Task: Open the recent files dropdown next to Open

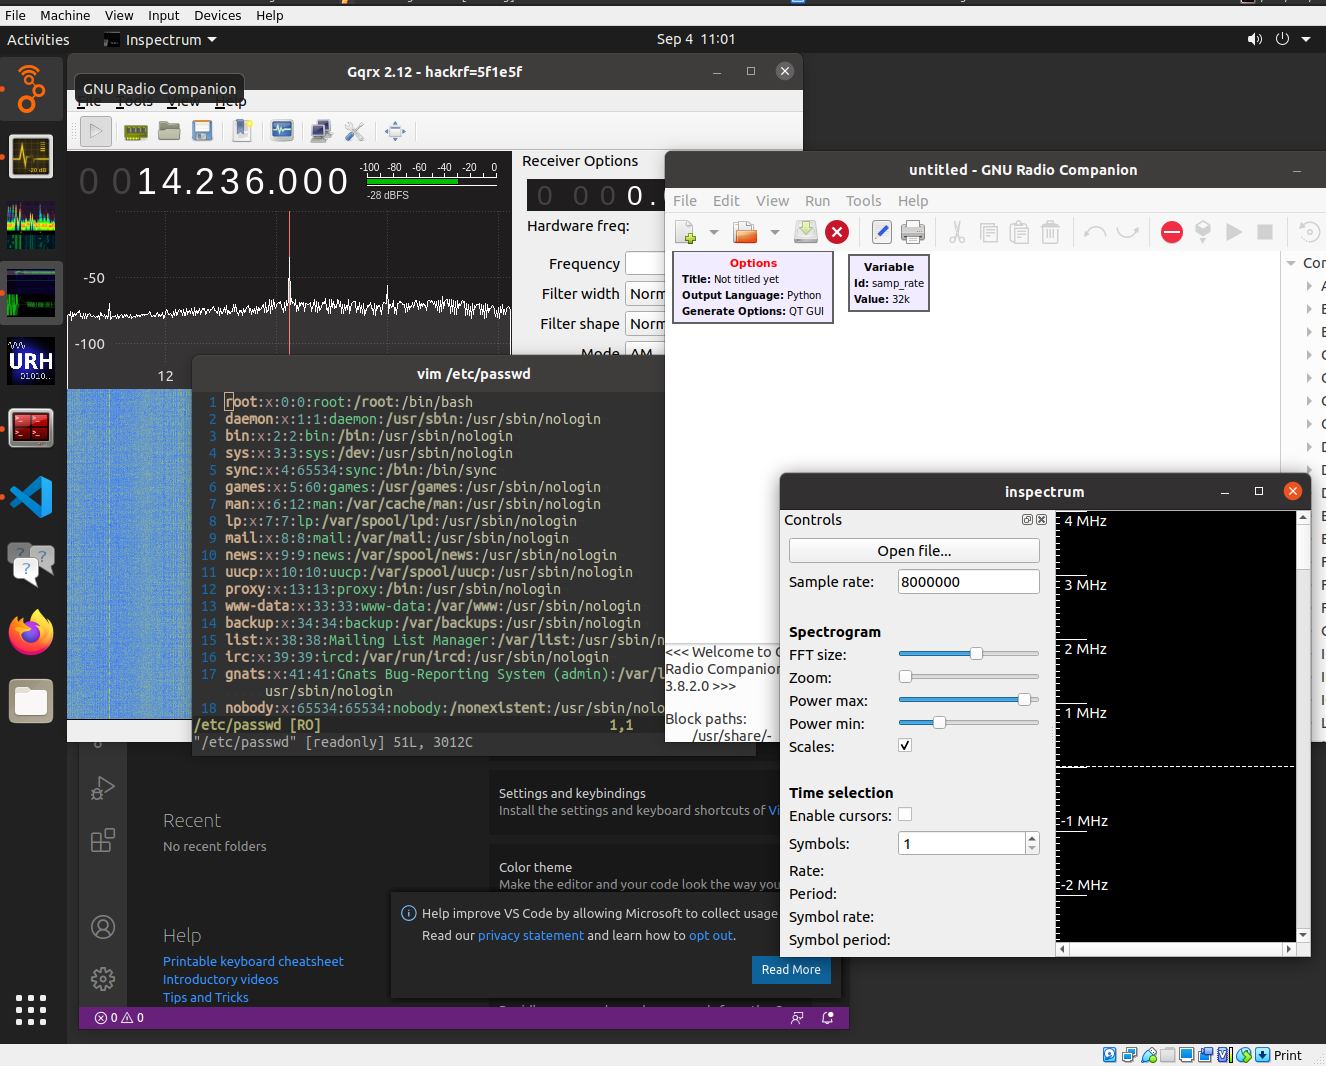Action: [x=774, y=231]
